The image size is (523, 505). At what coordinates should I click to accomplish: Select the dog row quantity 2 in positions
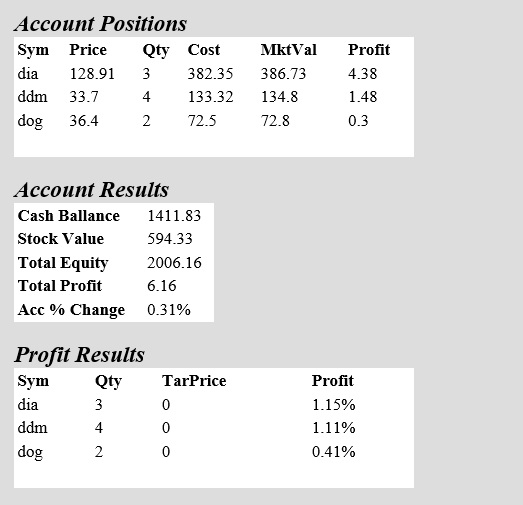(x=146, y=120)
